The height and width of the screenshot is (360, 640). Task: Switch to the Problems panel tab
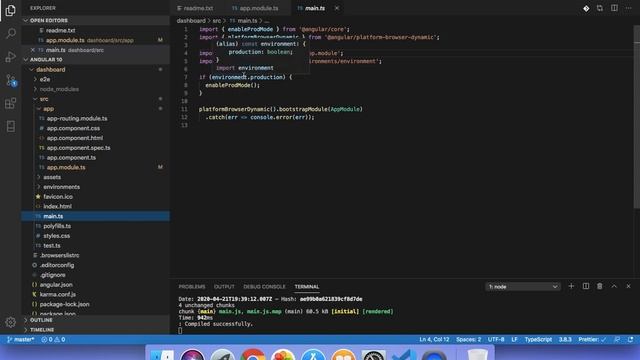coord(192,287)
